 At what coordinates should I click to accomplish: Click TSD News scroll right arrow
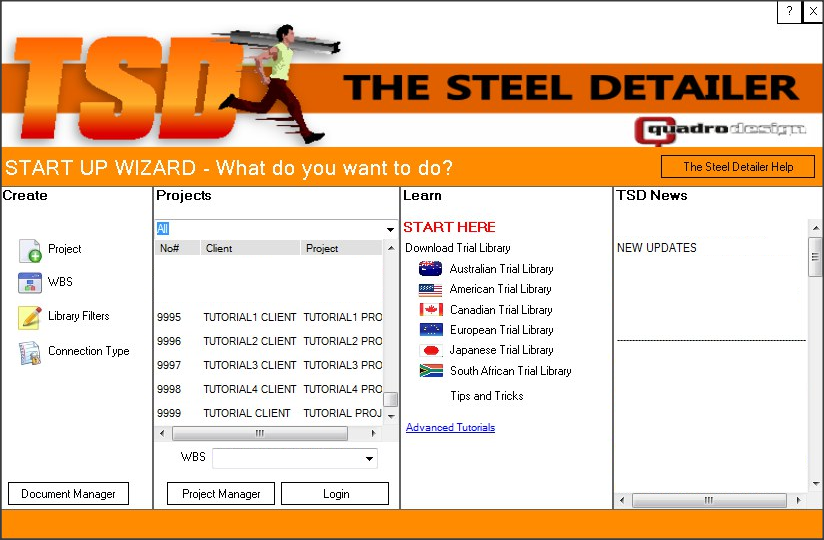coord(798,500)
